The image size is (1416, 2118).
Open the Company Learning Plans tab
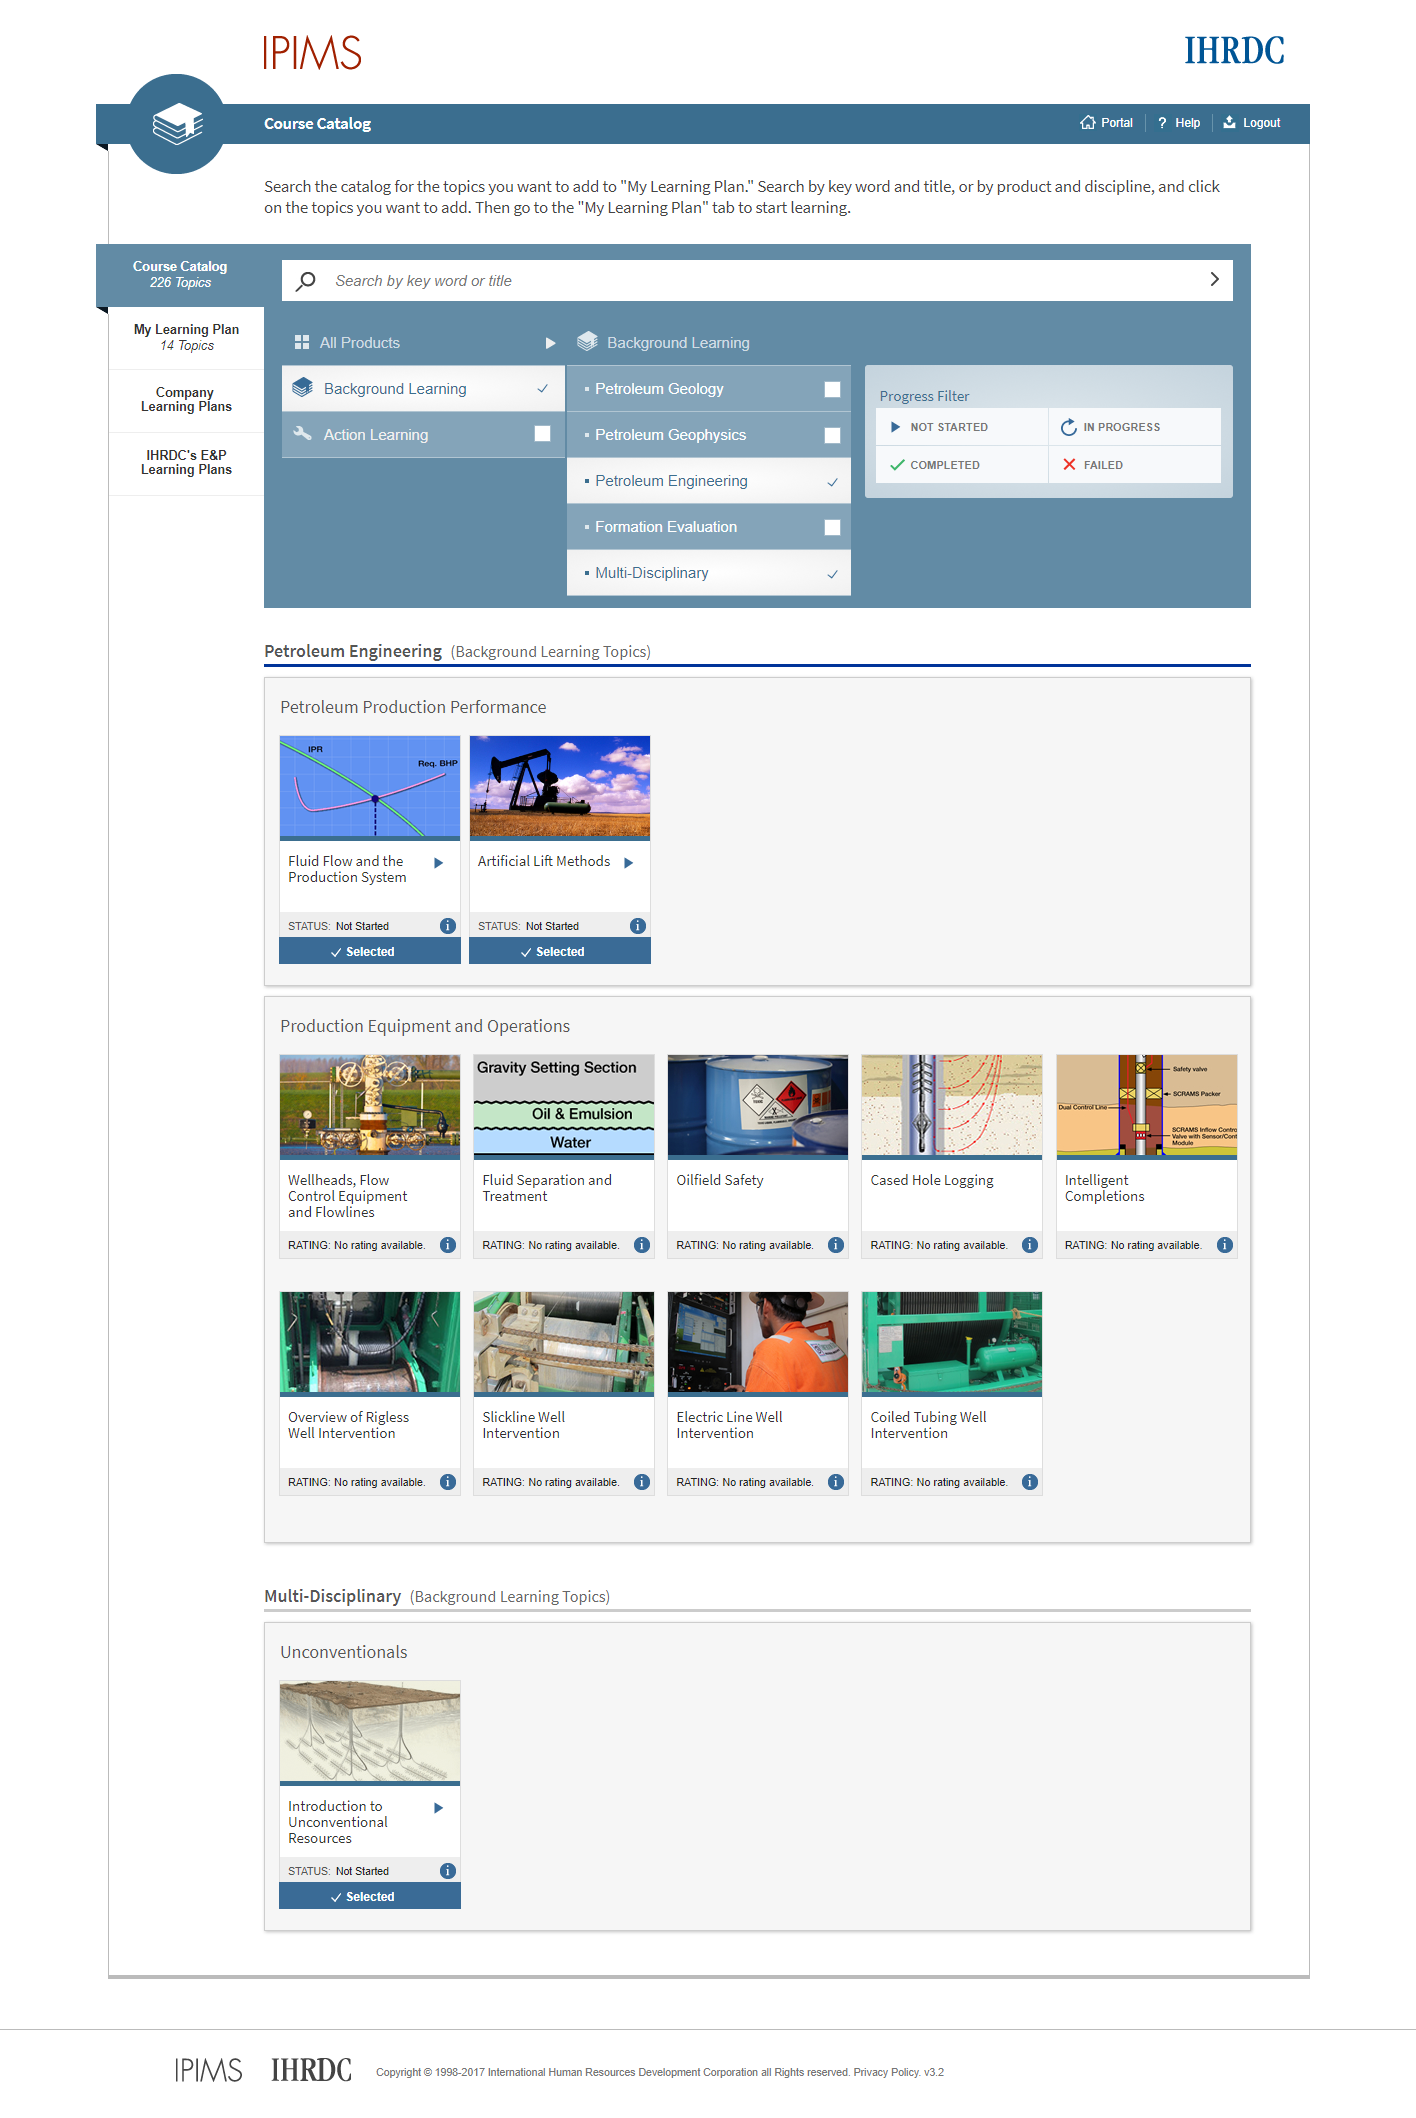(186, 400)
